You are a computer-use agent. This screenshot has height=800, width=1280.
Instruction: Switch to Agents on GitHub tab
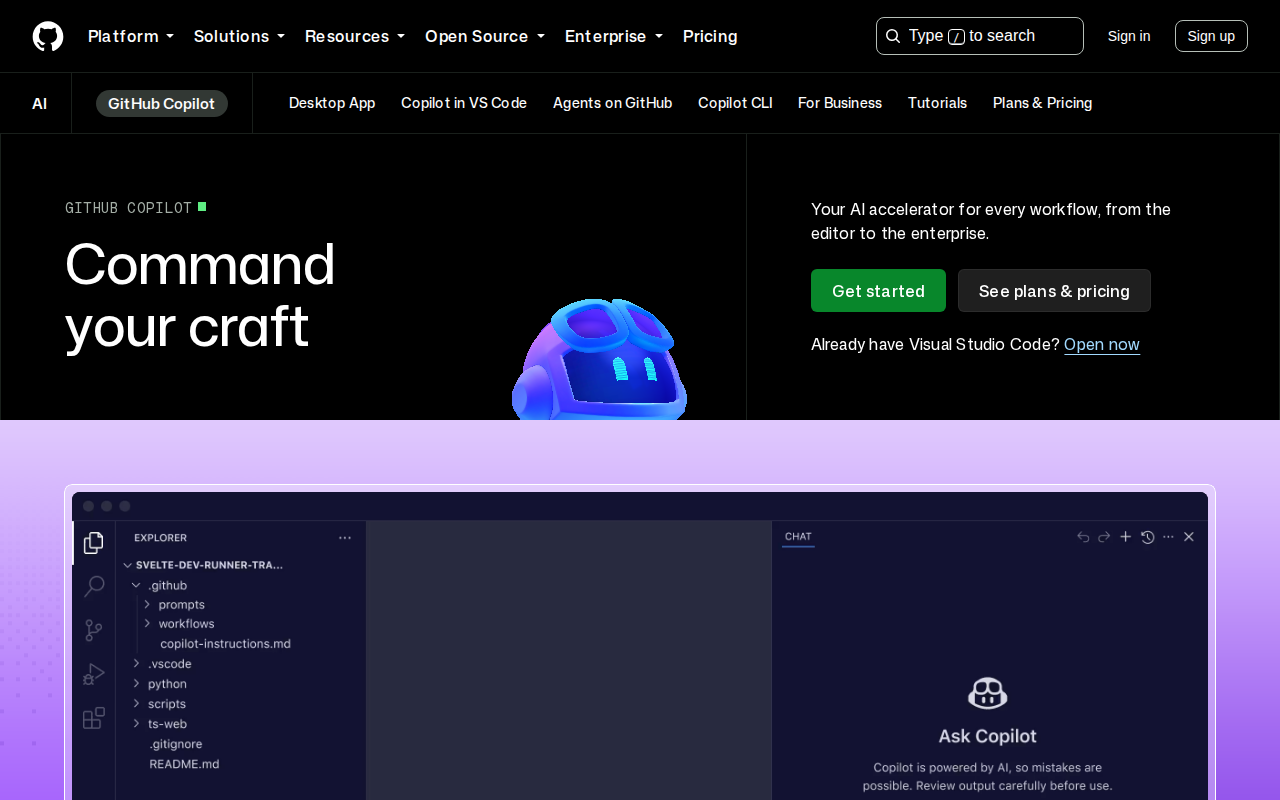point(613,103)
